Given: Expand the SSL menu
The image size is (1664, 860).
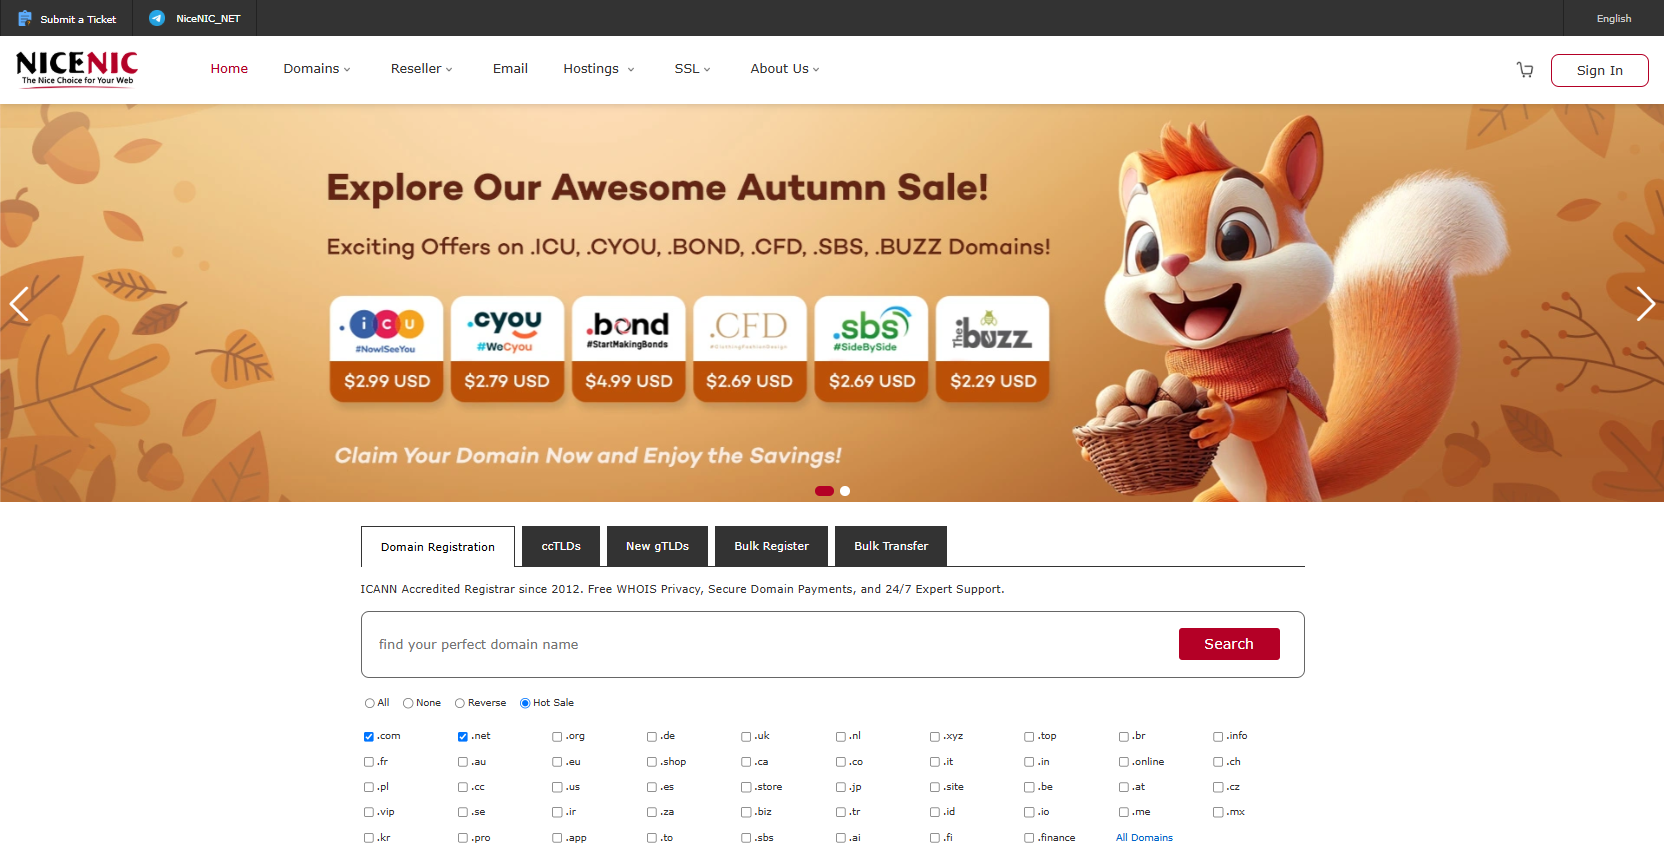Looking at the screenshot, I should [692, 69].
